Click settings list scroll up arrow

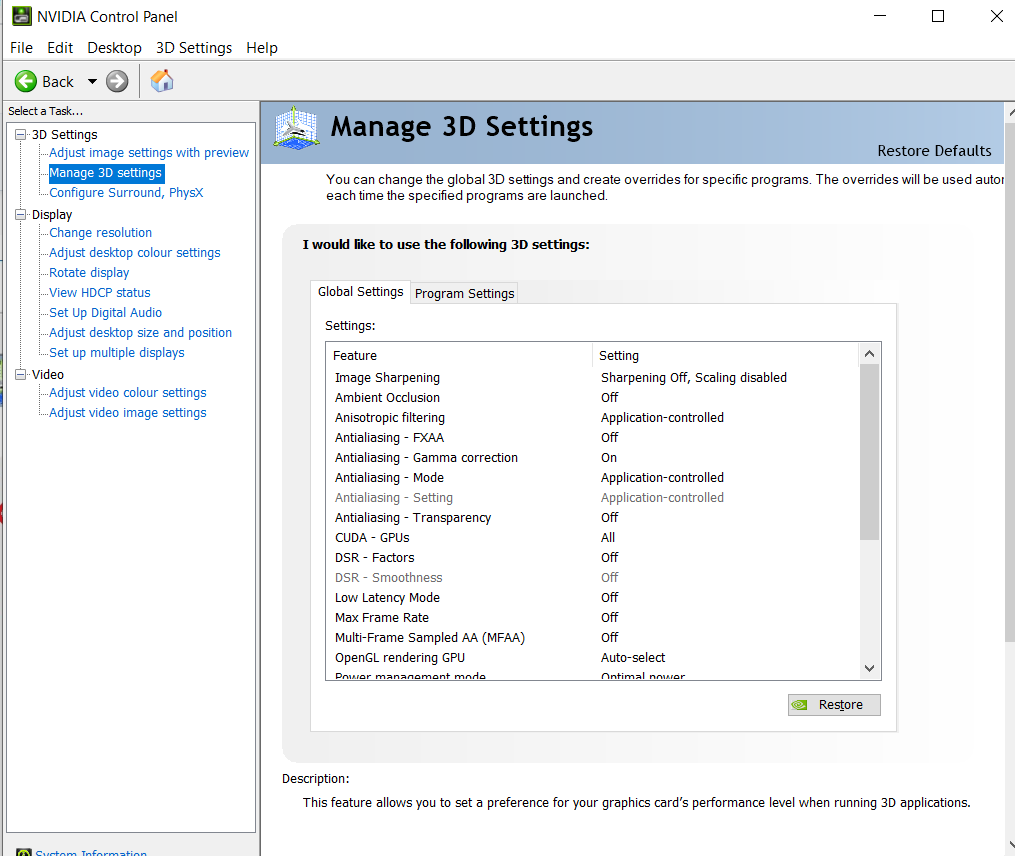pos(869,354)
